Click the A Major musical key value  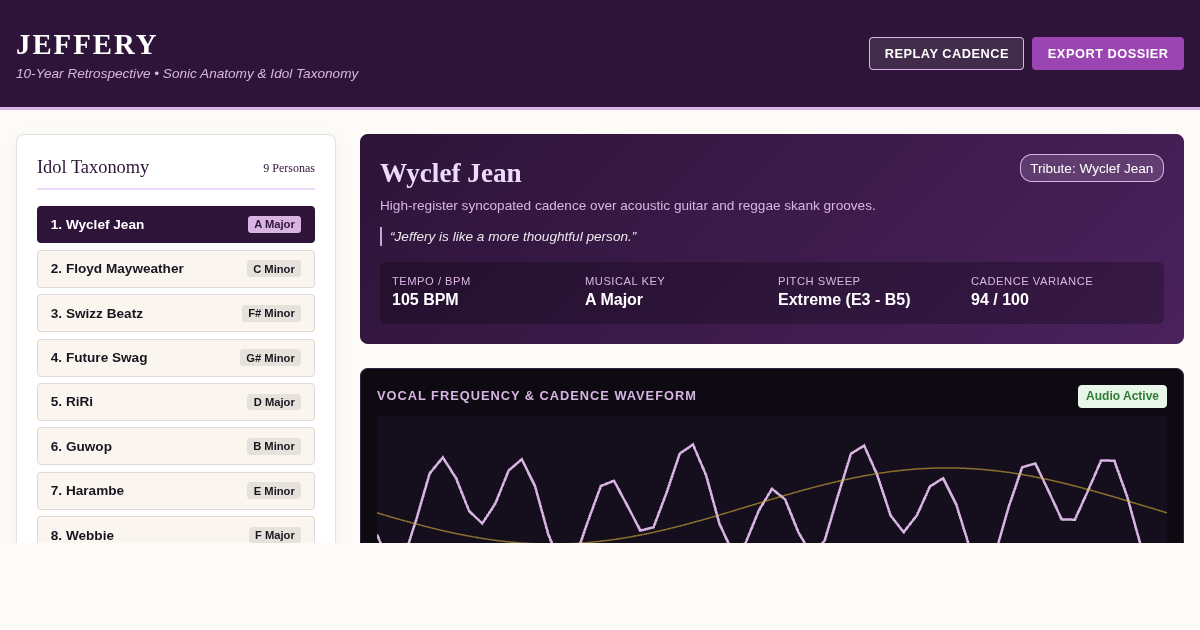pyautogui.click(x=614, y=300)
